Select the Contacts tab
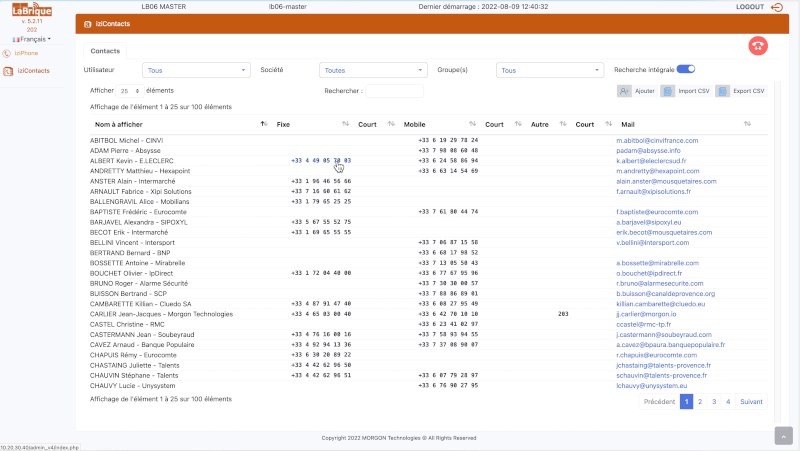This screenshot has width=800, height=451. click(105, 51)
